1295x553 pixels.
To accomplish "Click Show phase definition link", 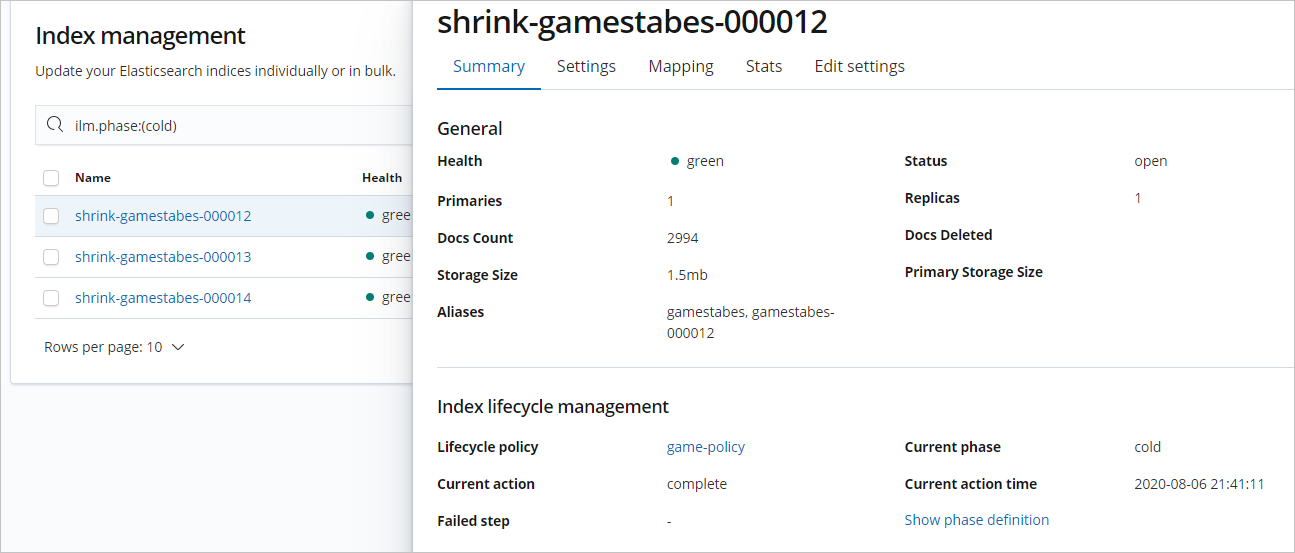I will pos(977,520).
